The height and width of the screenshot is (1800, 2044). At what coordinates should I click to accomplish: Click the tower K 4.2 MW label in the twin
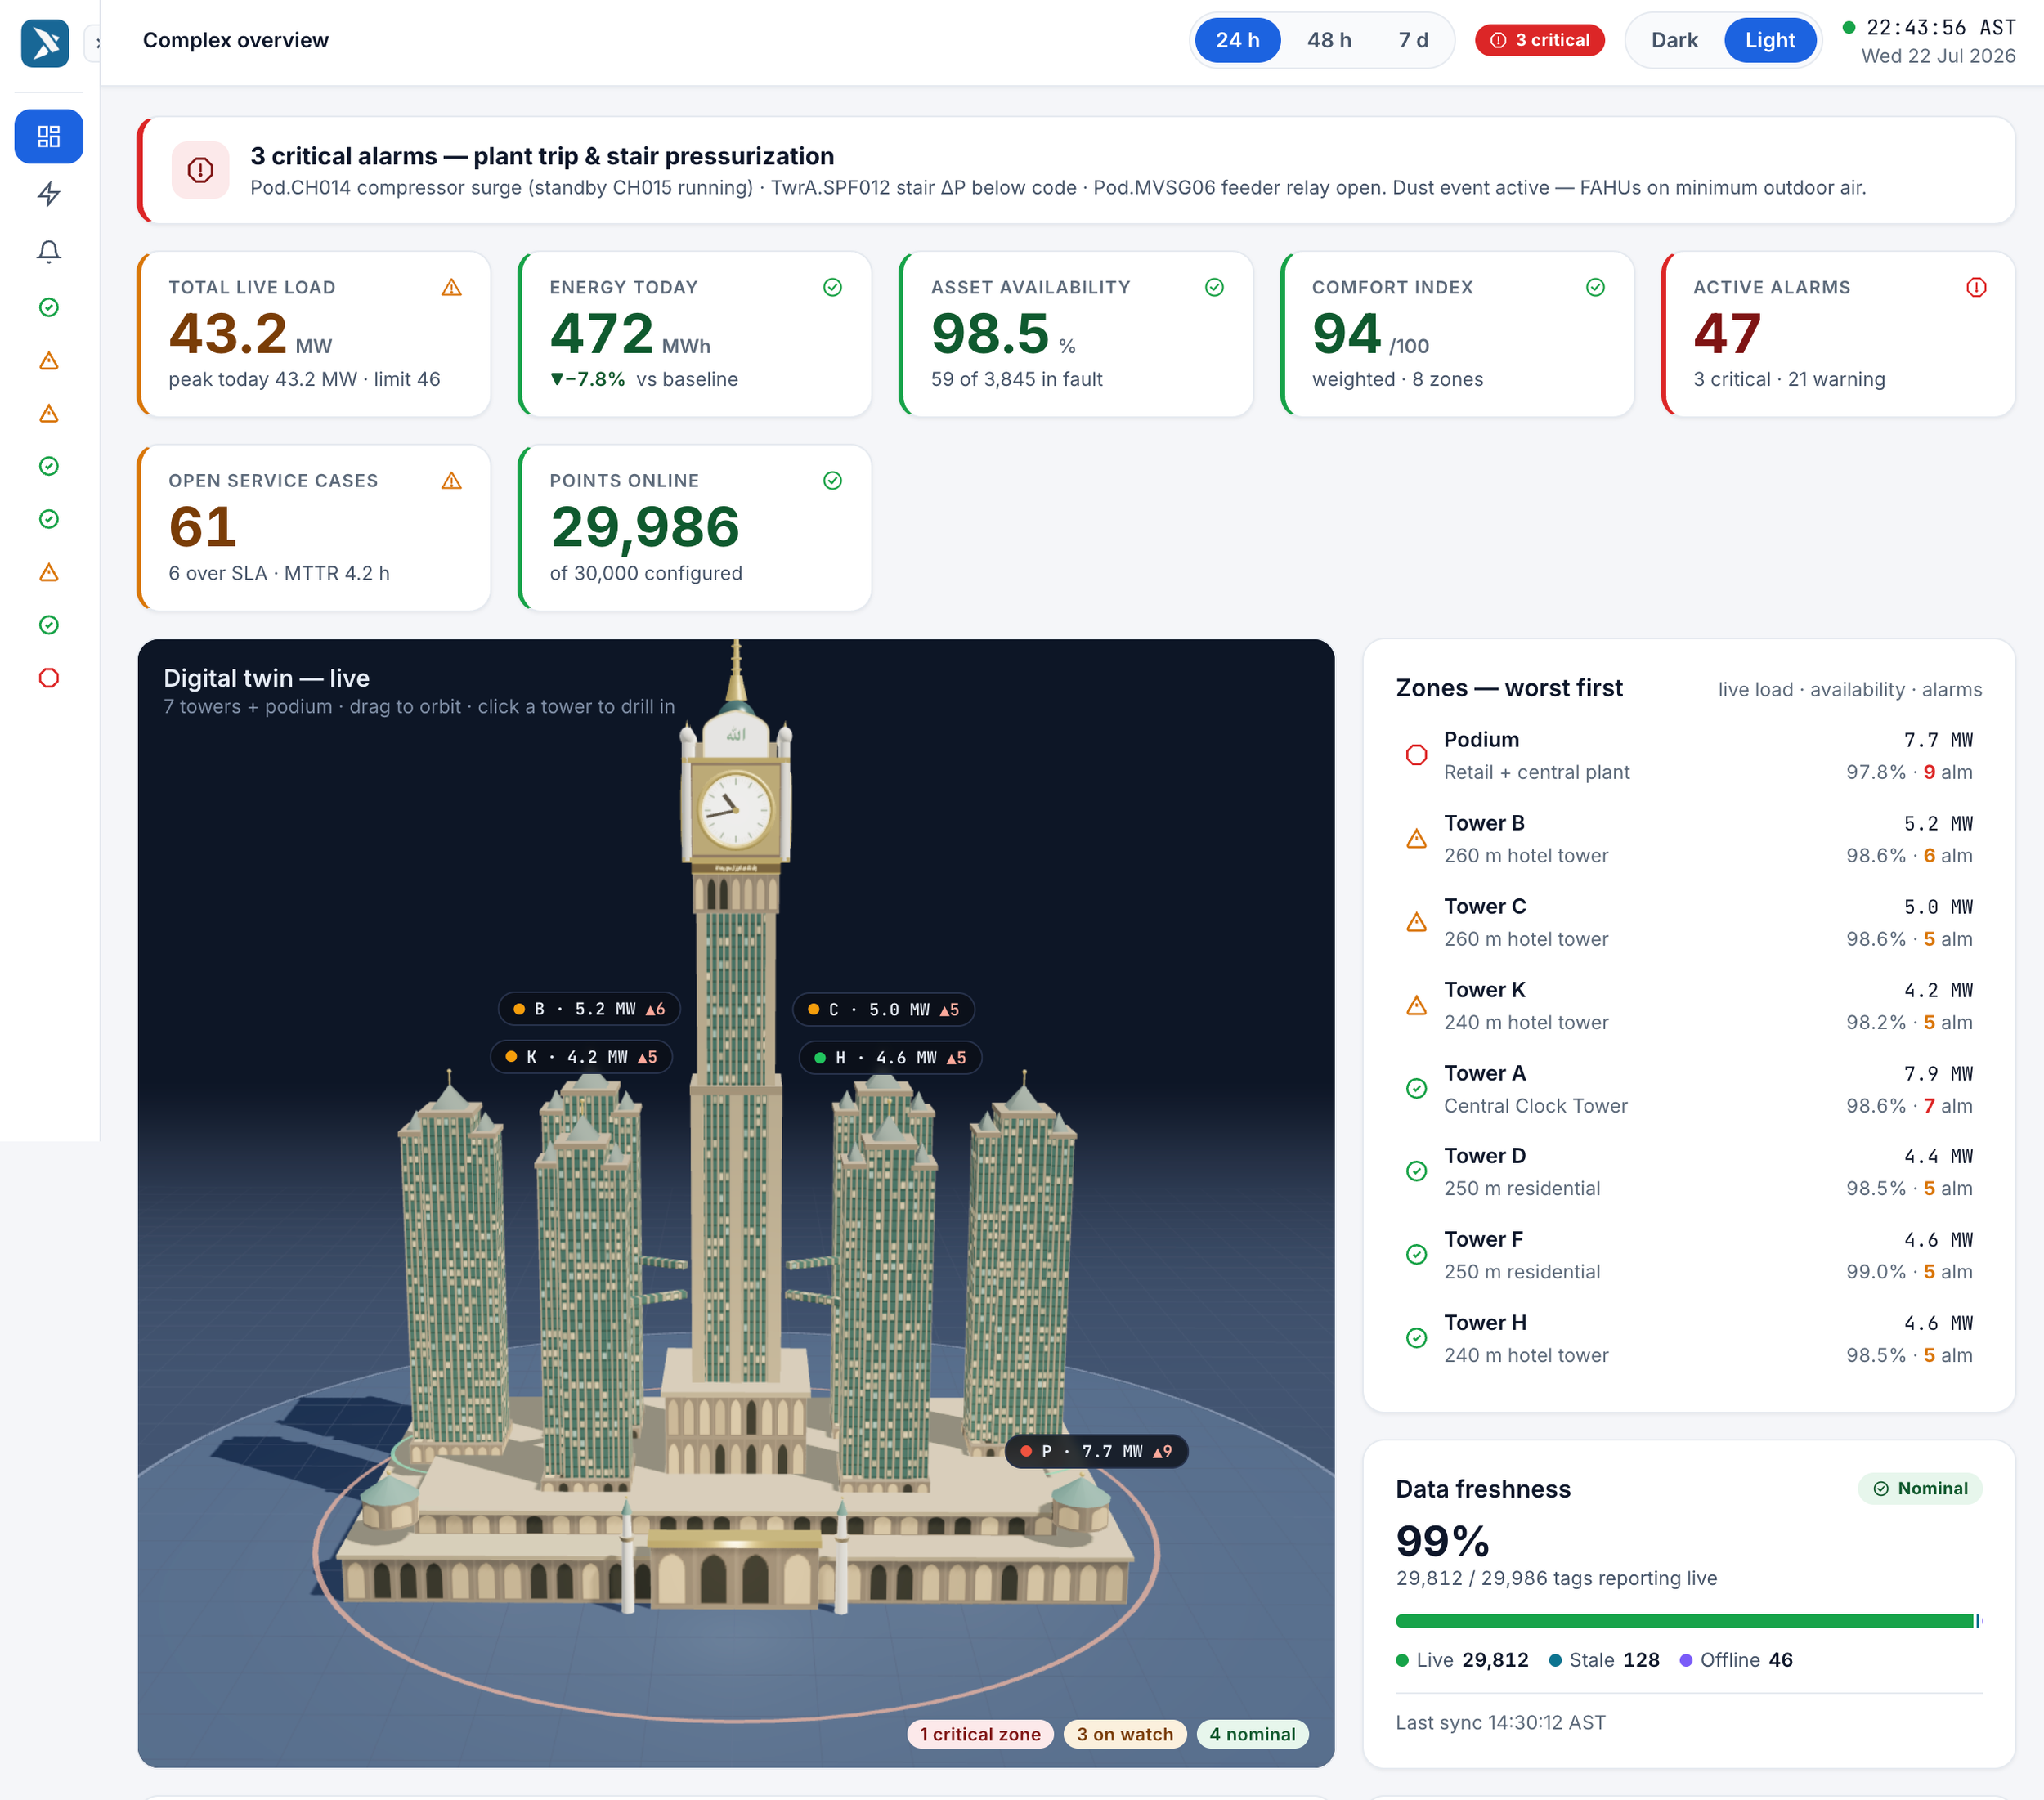581,1057
